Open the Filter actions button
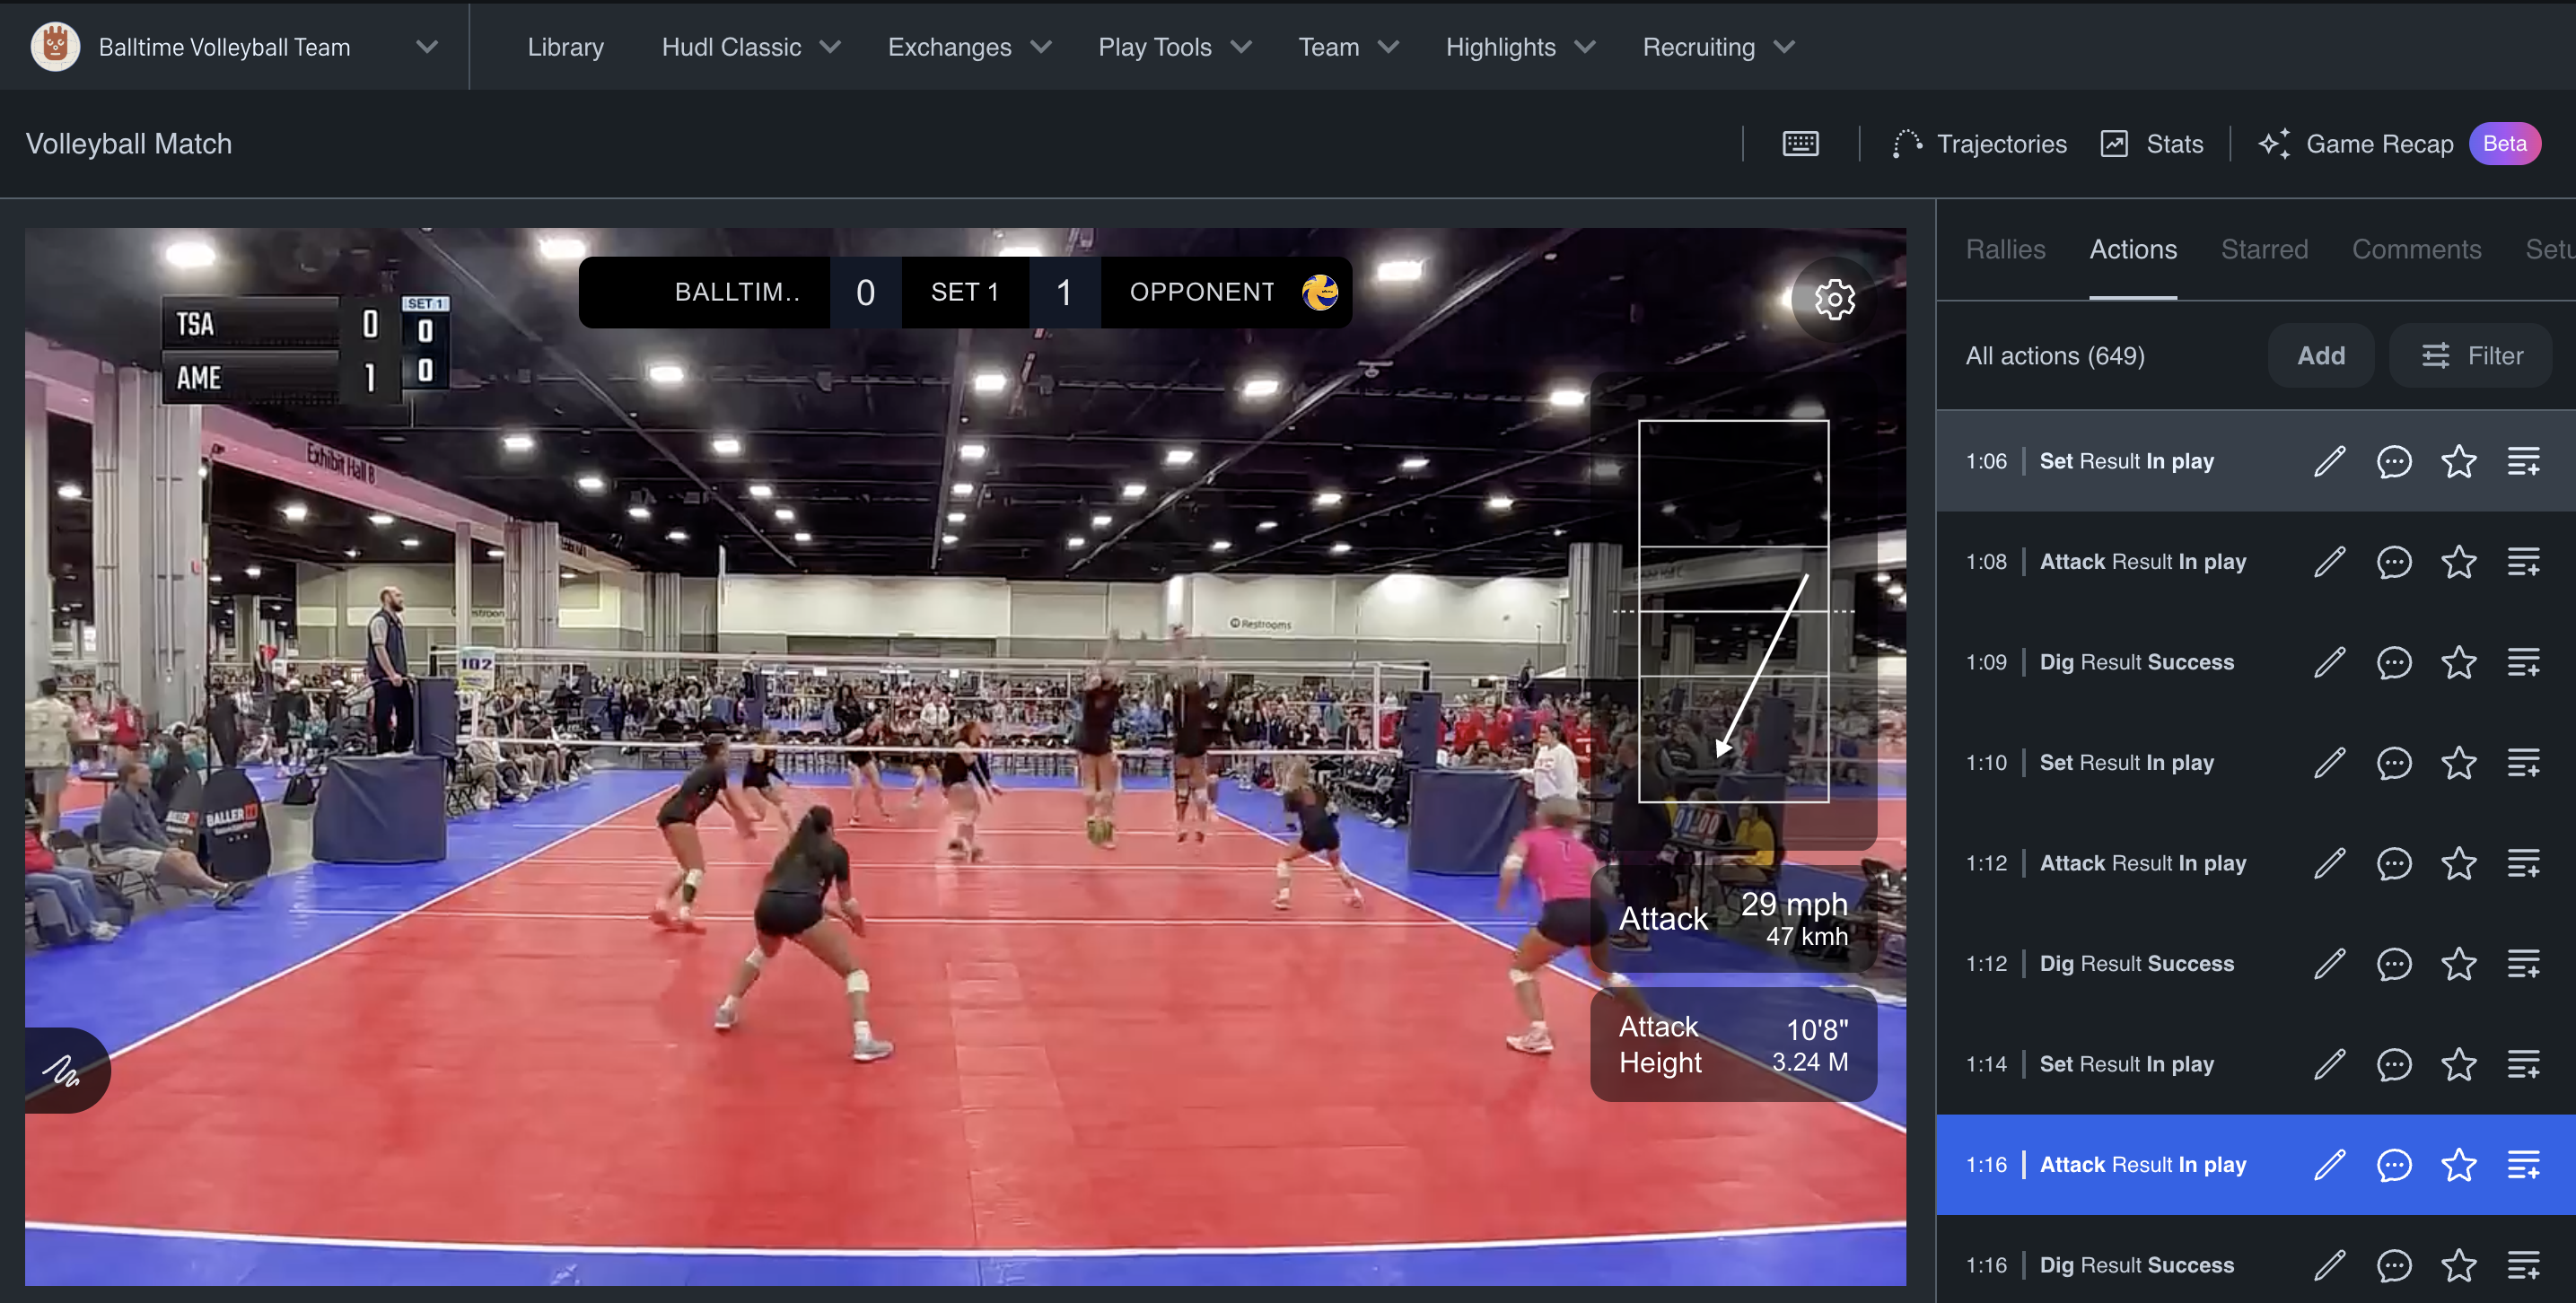 (x=2471, y=356)
